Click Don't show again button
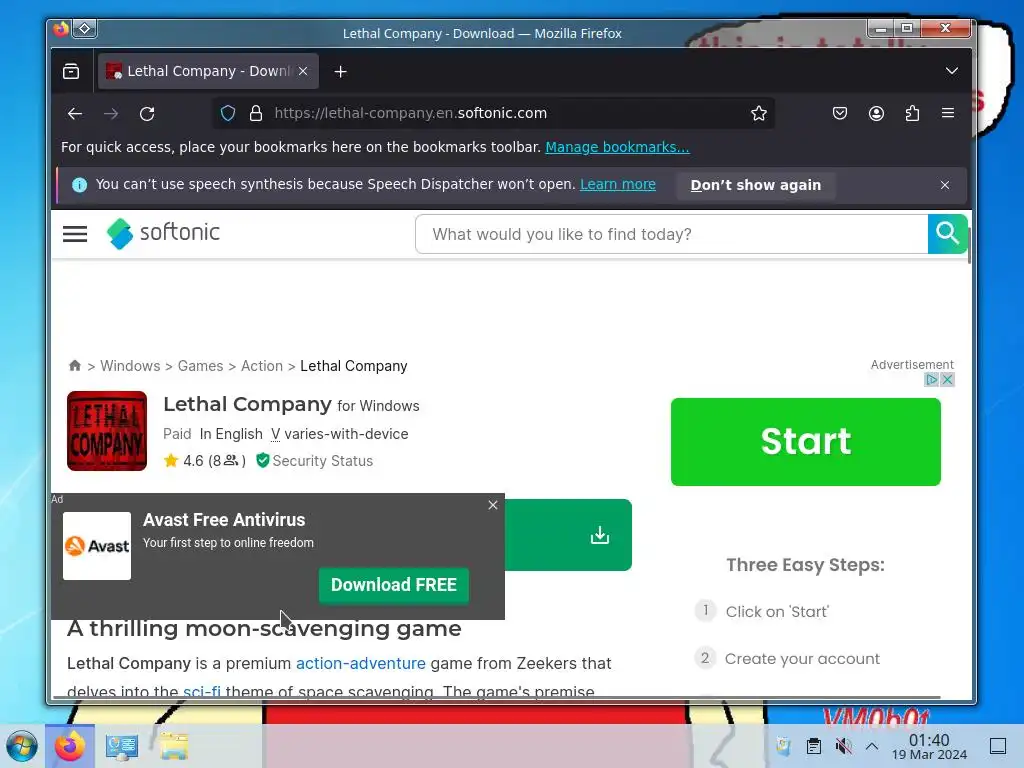 (x=756, y=185)
